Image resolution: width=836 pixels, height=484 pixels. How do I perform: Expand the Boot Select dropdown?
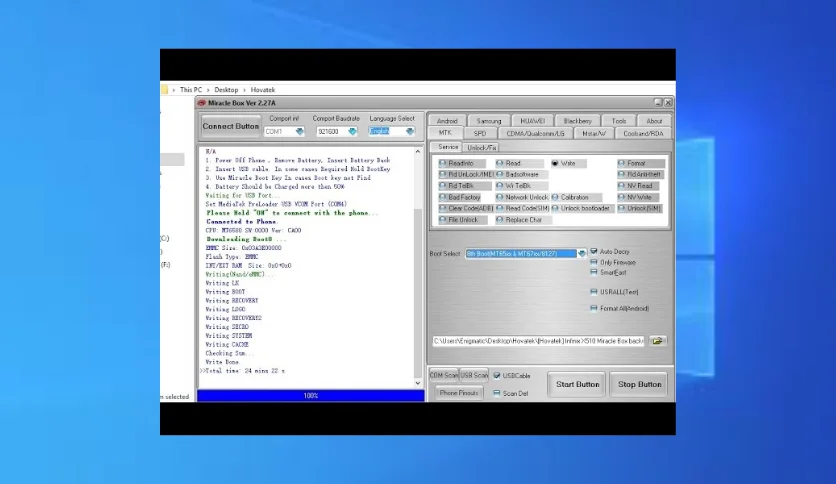(581, 253)
